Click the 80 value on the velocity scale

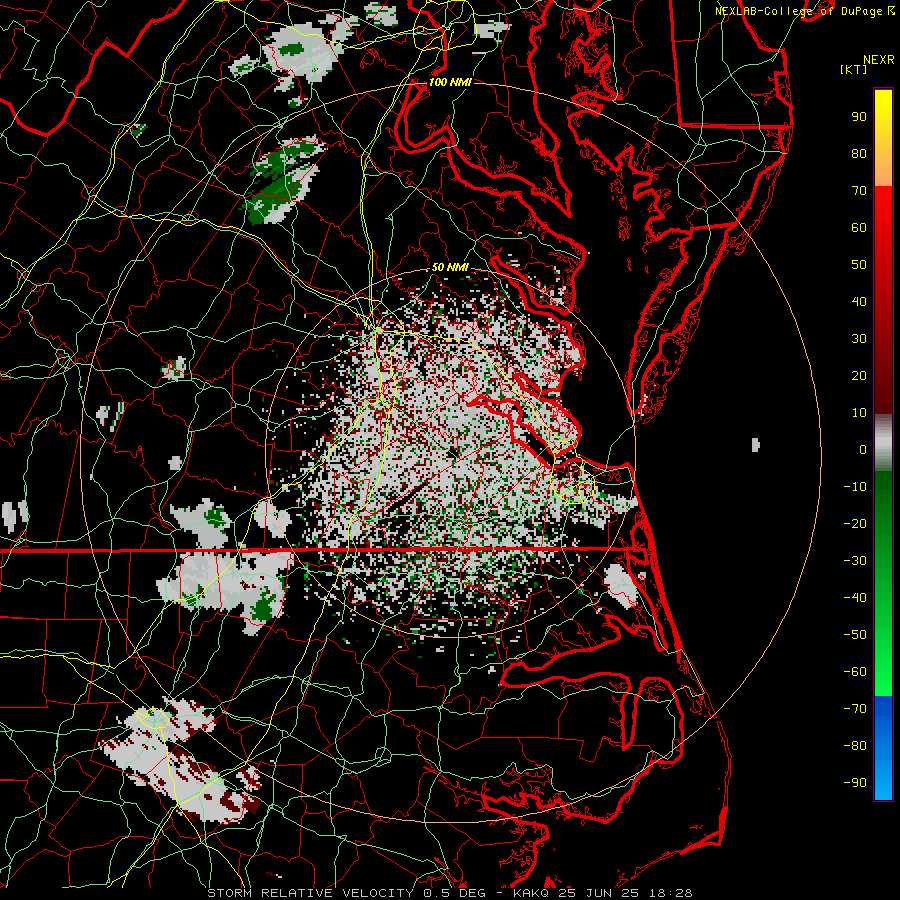coord(859,154)
